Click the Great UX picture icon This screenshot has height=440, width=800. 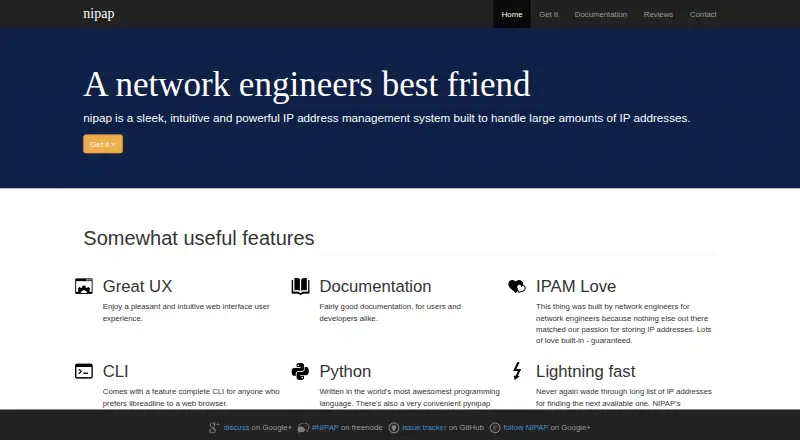pyautogui.click(x=84, y=286)
